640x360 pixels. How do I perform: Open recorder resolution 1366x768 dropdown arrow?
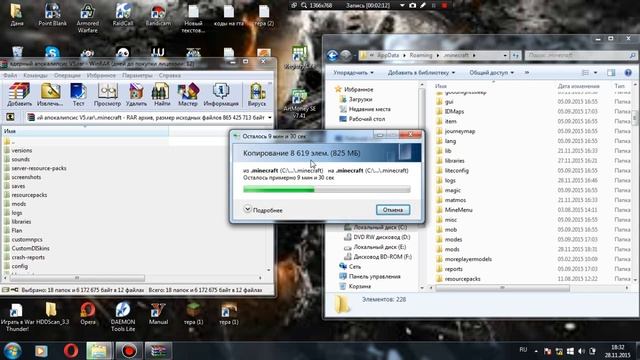(402, 6)
